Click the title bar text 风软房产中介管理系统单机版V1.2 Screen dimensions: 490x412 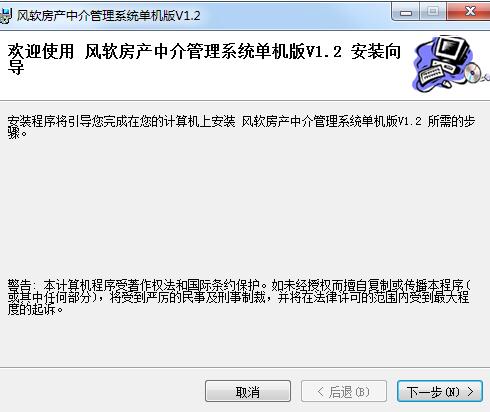click(x=109, y=16)
